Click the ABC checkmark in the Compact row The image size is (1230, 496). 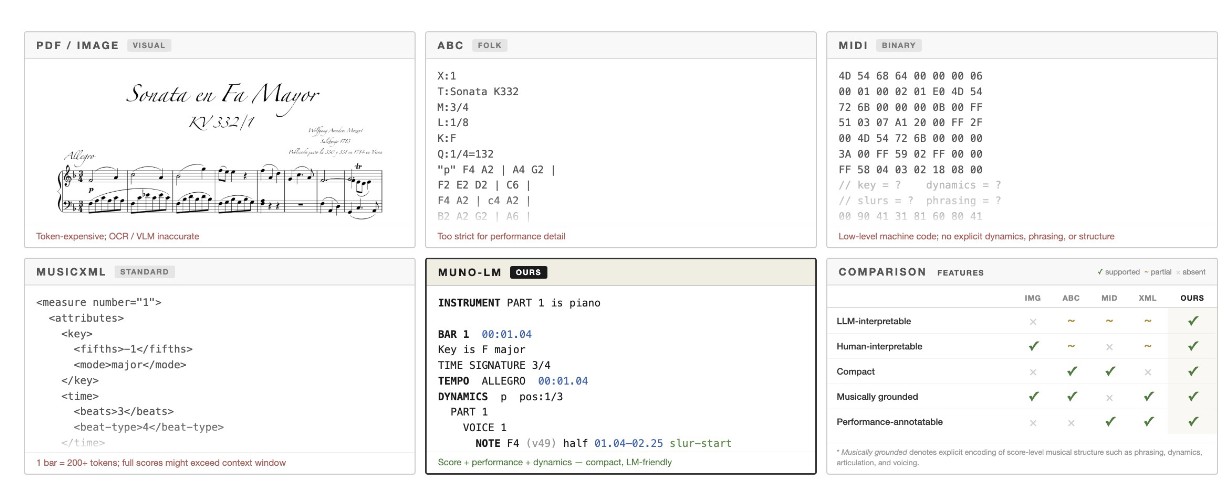(x=1071, y=371)
